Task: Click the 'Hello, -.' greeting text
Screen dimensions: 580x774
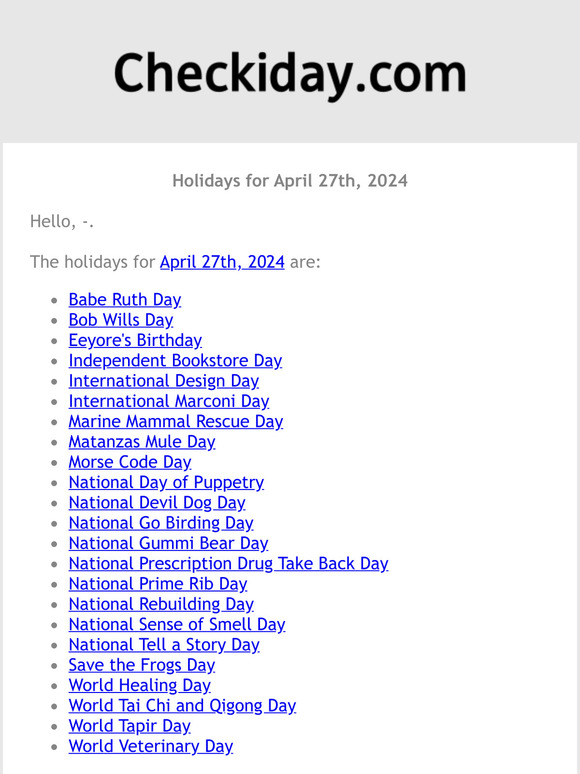Action: pos(62,221)
